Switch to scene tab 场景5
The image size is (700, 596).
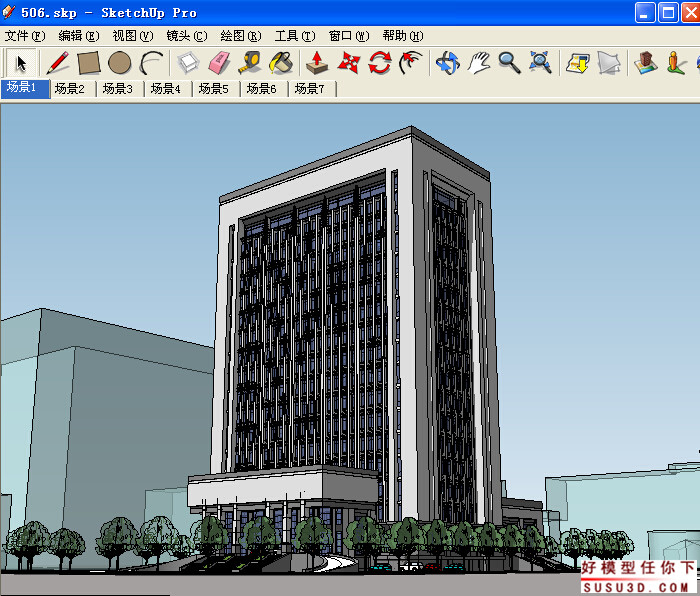pos(217,88)
